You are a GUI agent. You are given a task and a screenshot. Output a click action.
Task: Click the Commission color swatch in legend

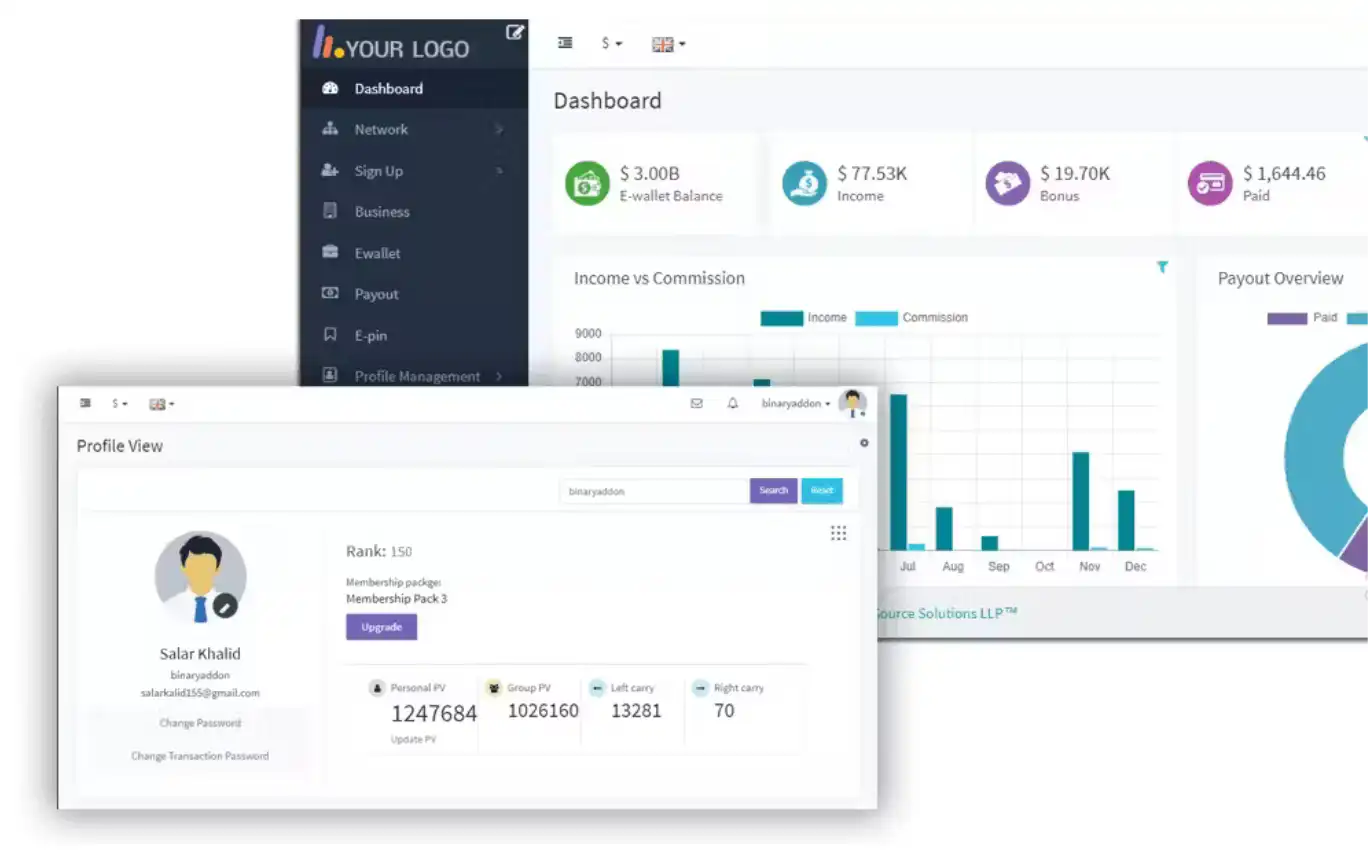coord(876,318)
